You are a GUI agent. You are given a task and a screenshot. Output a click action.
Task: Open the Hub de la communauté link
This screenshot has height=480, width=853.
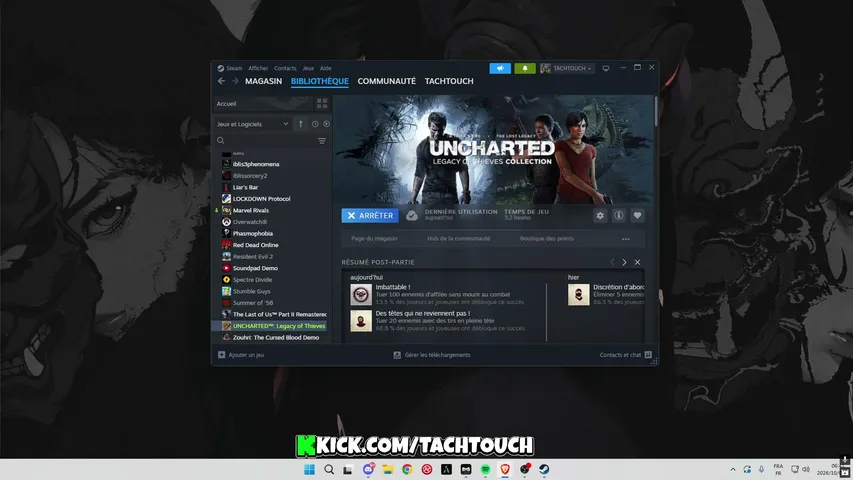[x=459, y=238]
